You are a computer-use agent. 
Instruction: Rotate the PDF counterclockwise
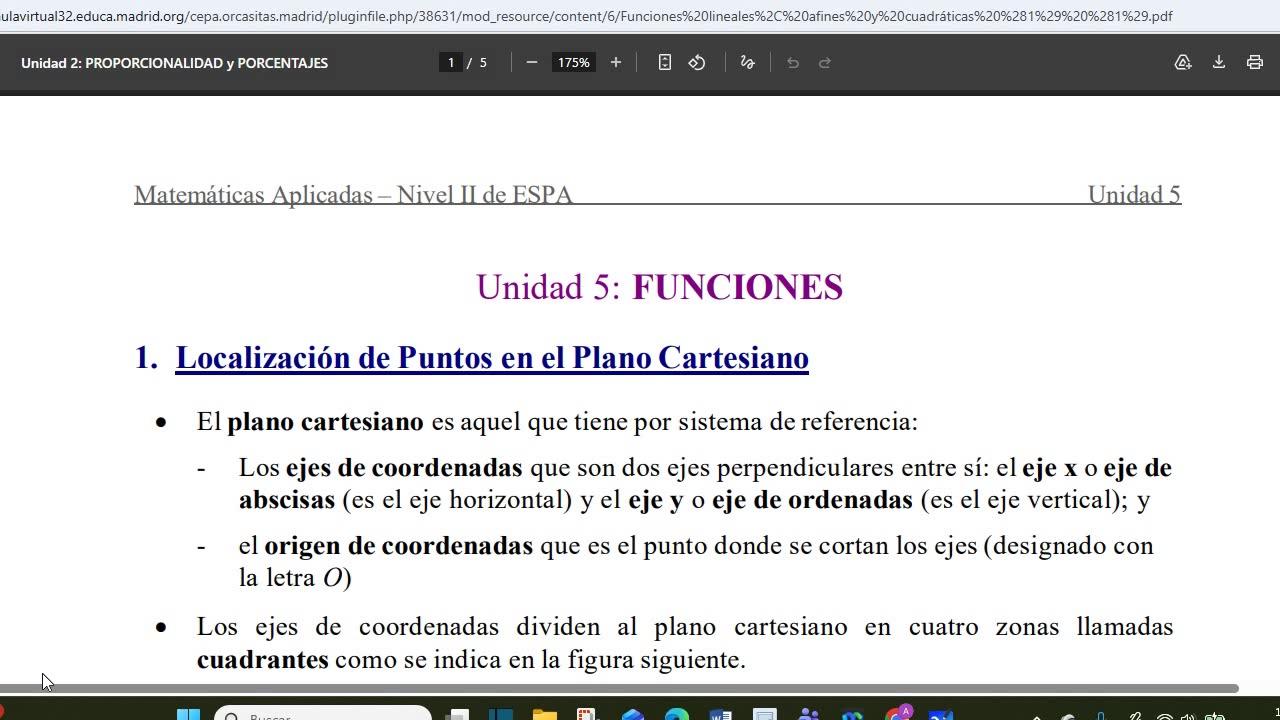(x=697, y=62)
